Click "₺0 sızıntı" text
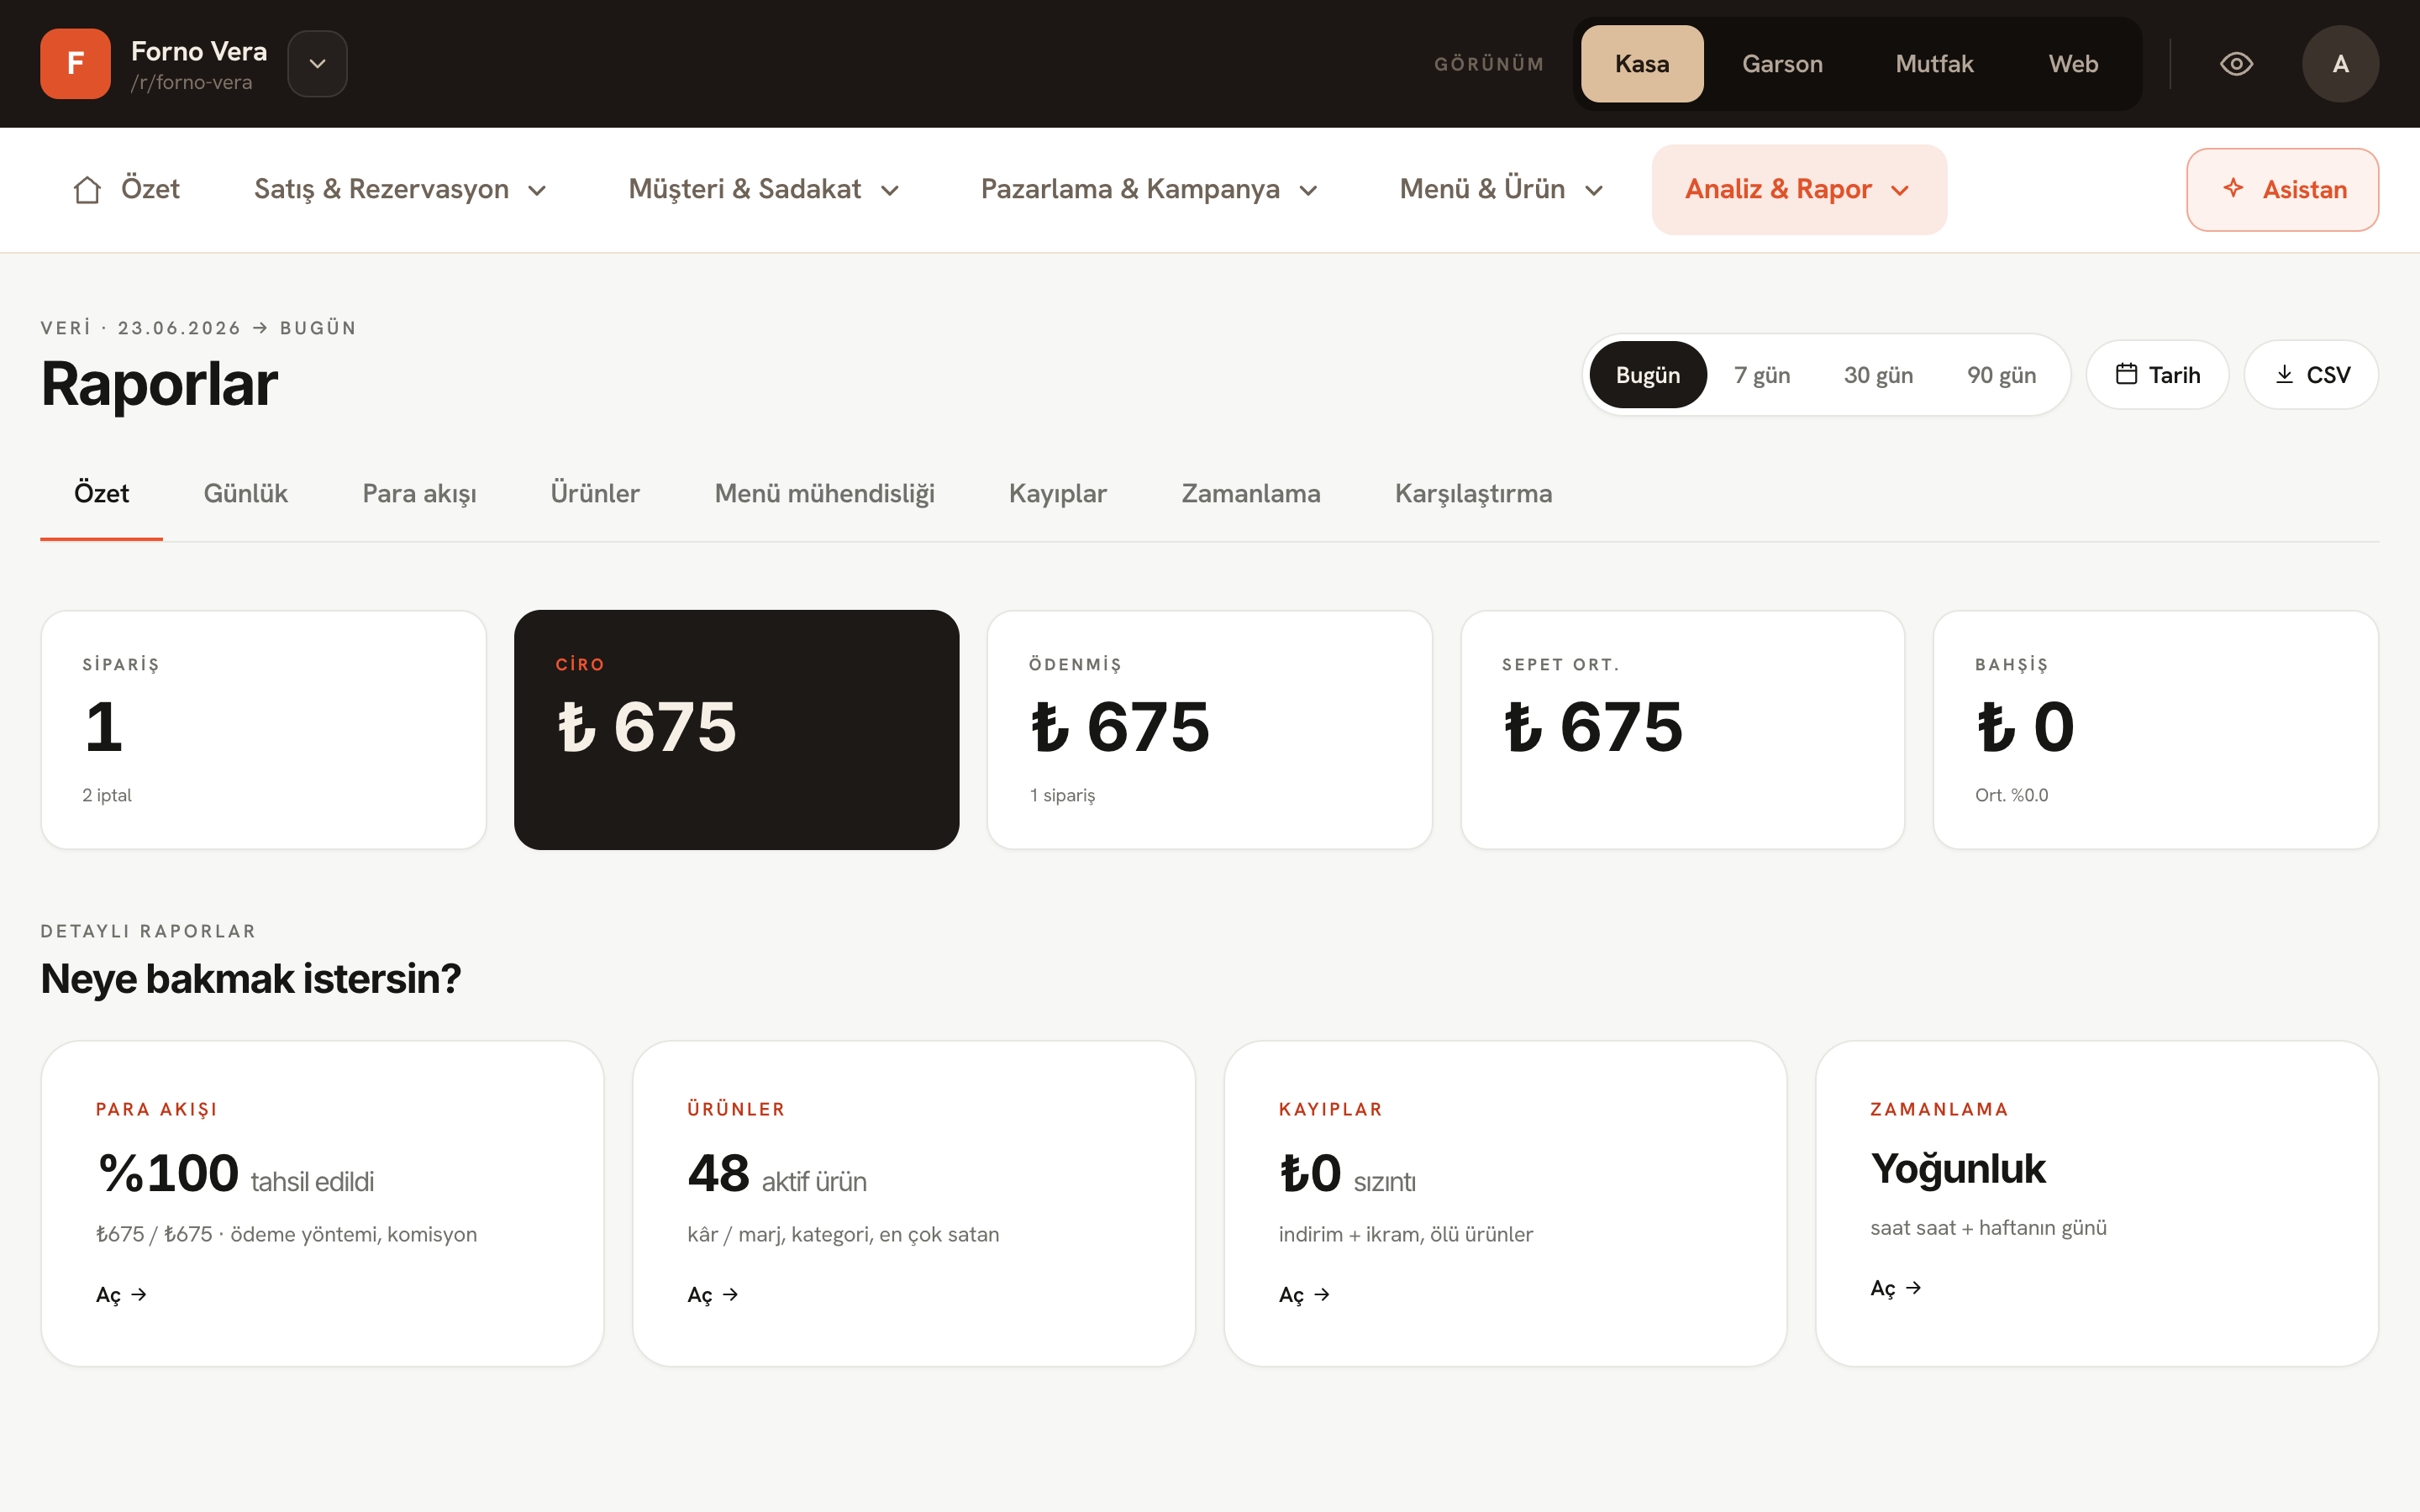The image size is (2420, 1512). [1347, 1174]
